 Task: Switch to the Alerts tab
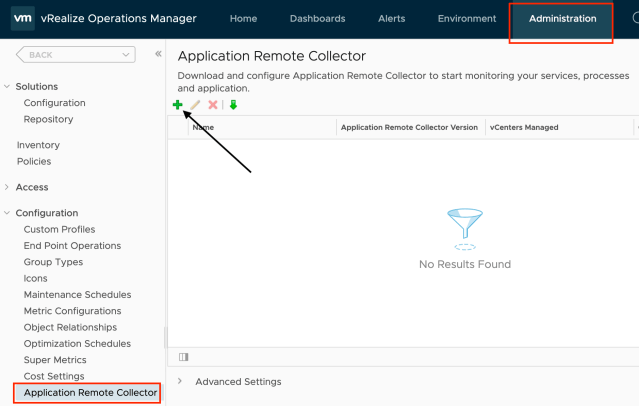tap(391, 19)
